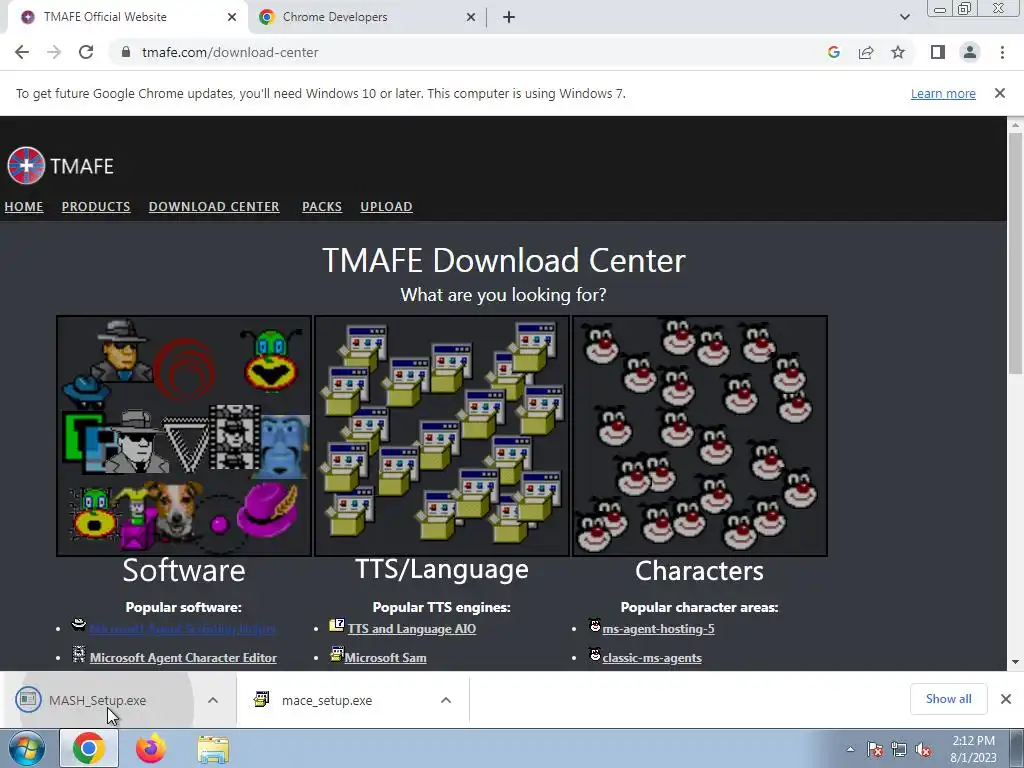Open classic-ms-agents link
1024x768 pixels.
point(652,658)
